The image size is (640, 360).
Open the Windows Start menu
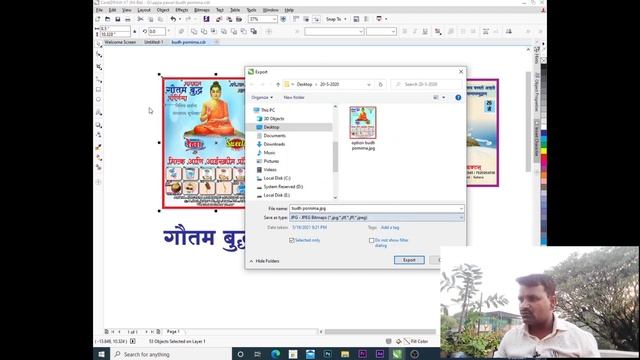click(x=101, y=354)
